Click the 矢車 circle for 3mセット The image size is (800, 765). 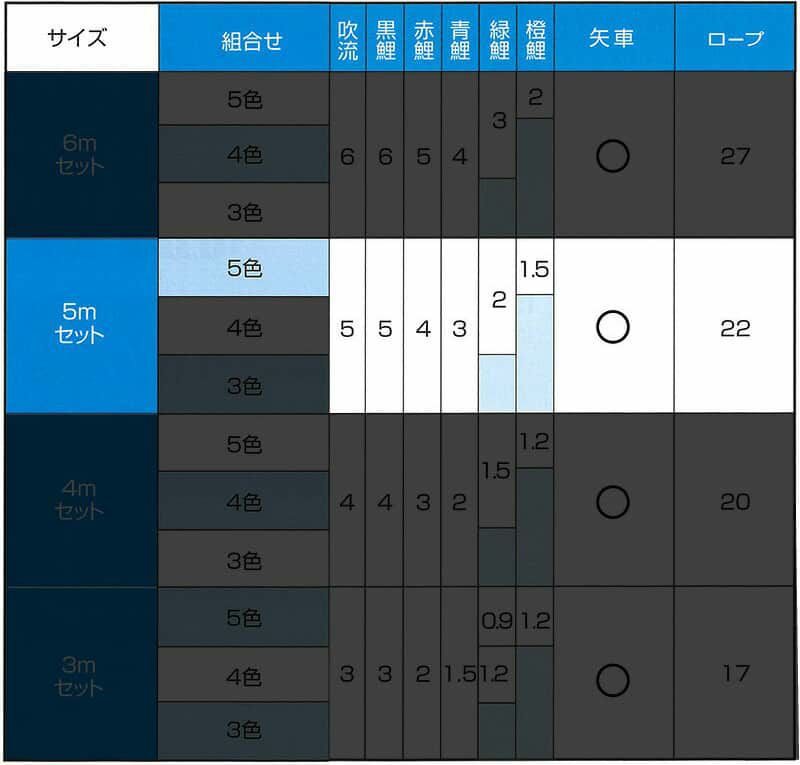pos(612,680)
